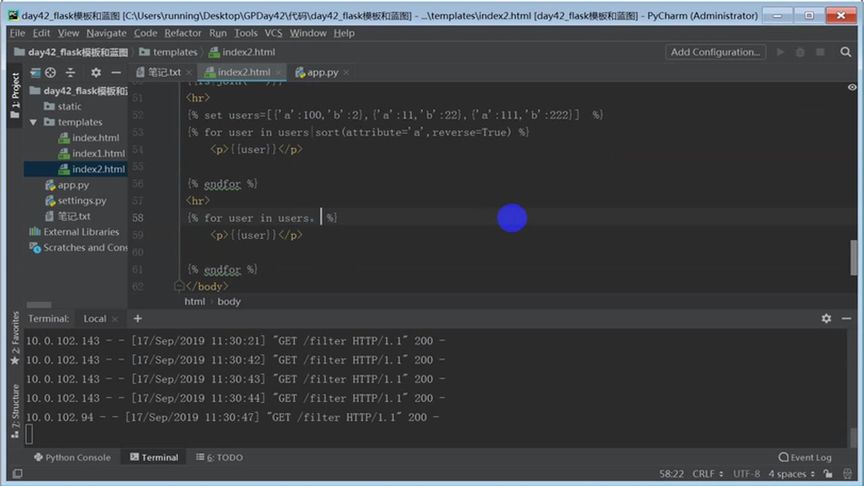Click the Add Configuration button

point(715,52)
